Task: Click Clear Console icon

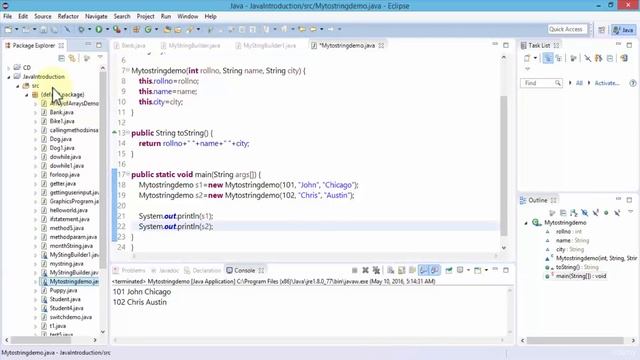Action: click(x=391, y=270)
